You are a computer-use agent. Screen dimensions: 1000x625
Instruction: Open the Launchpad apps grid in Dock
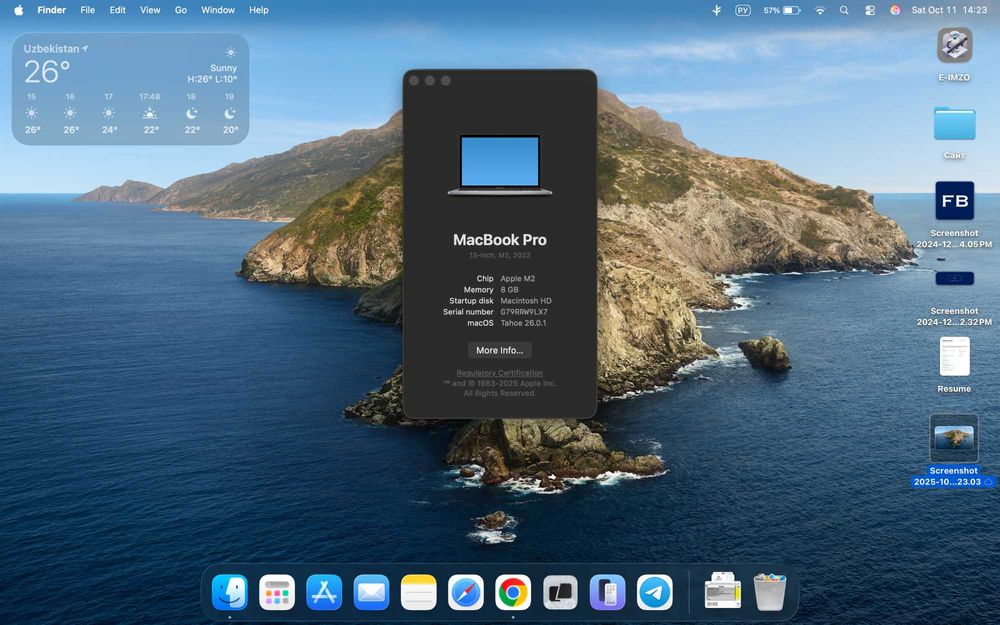277,592
